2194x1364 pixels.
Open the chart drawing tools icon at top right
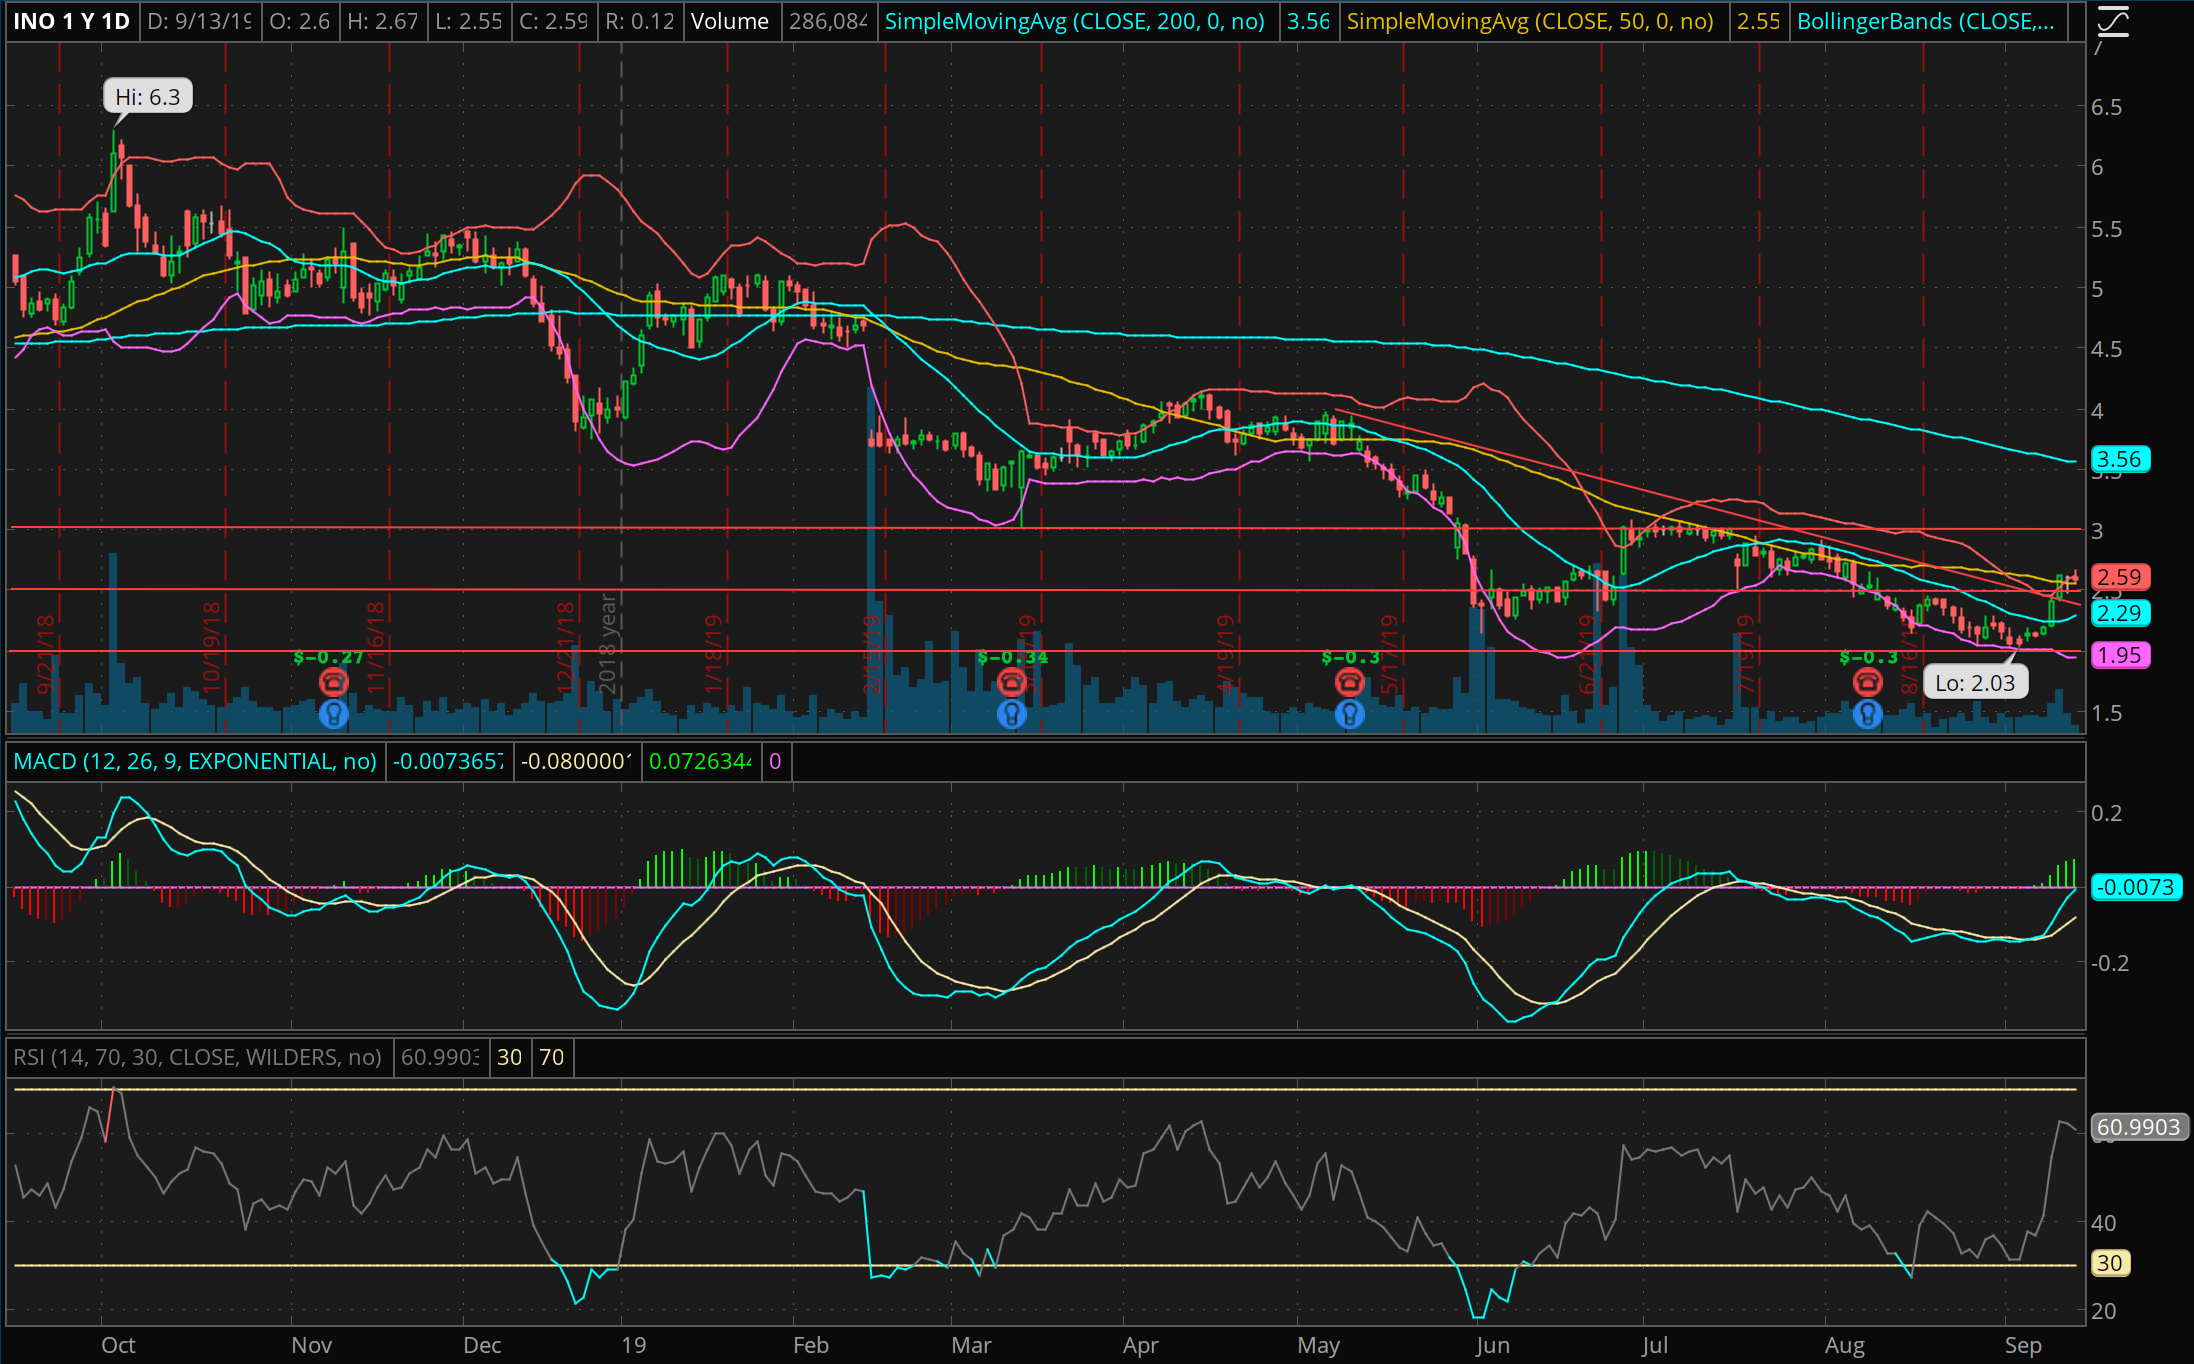(2111, 21)
